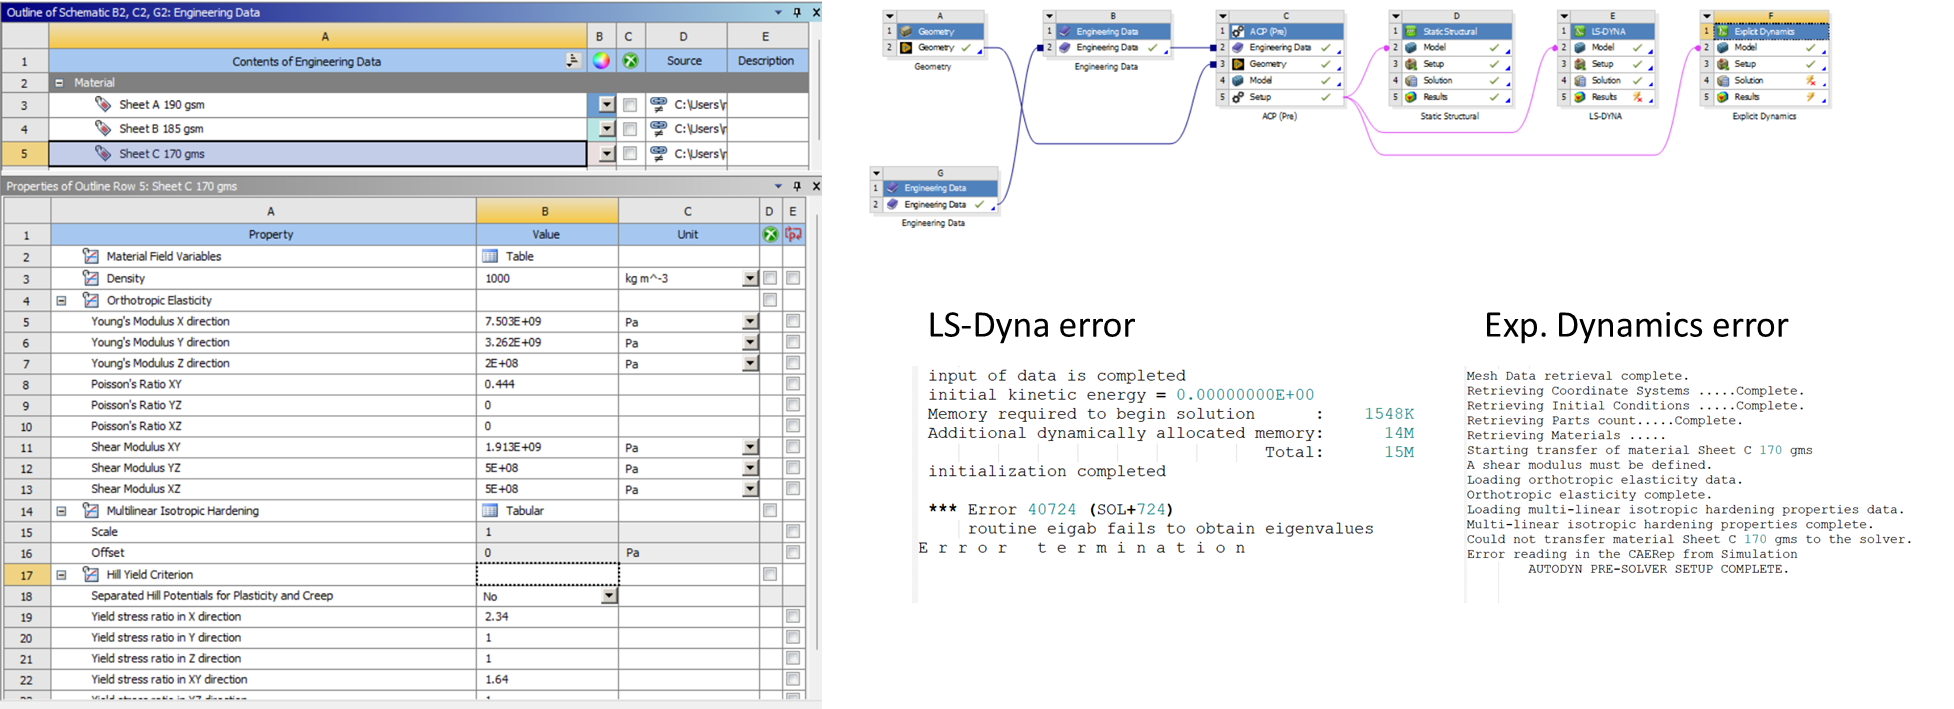Click the Unit column header in properties
This screenshot has height=709, width=1954.
coord(688,234)
